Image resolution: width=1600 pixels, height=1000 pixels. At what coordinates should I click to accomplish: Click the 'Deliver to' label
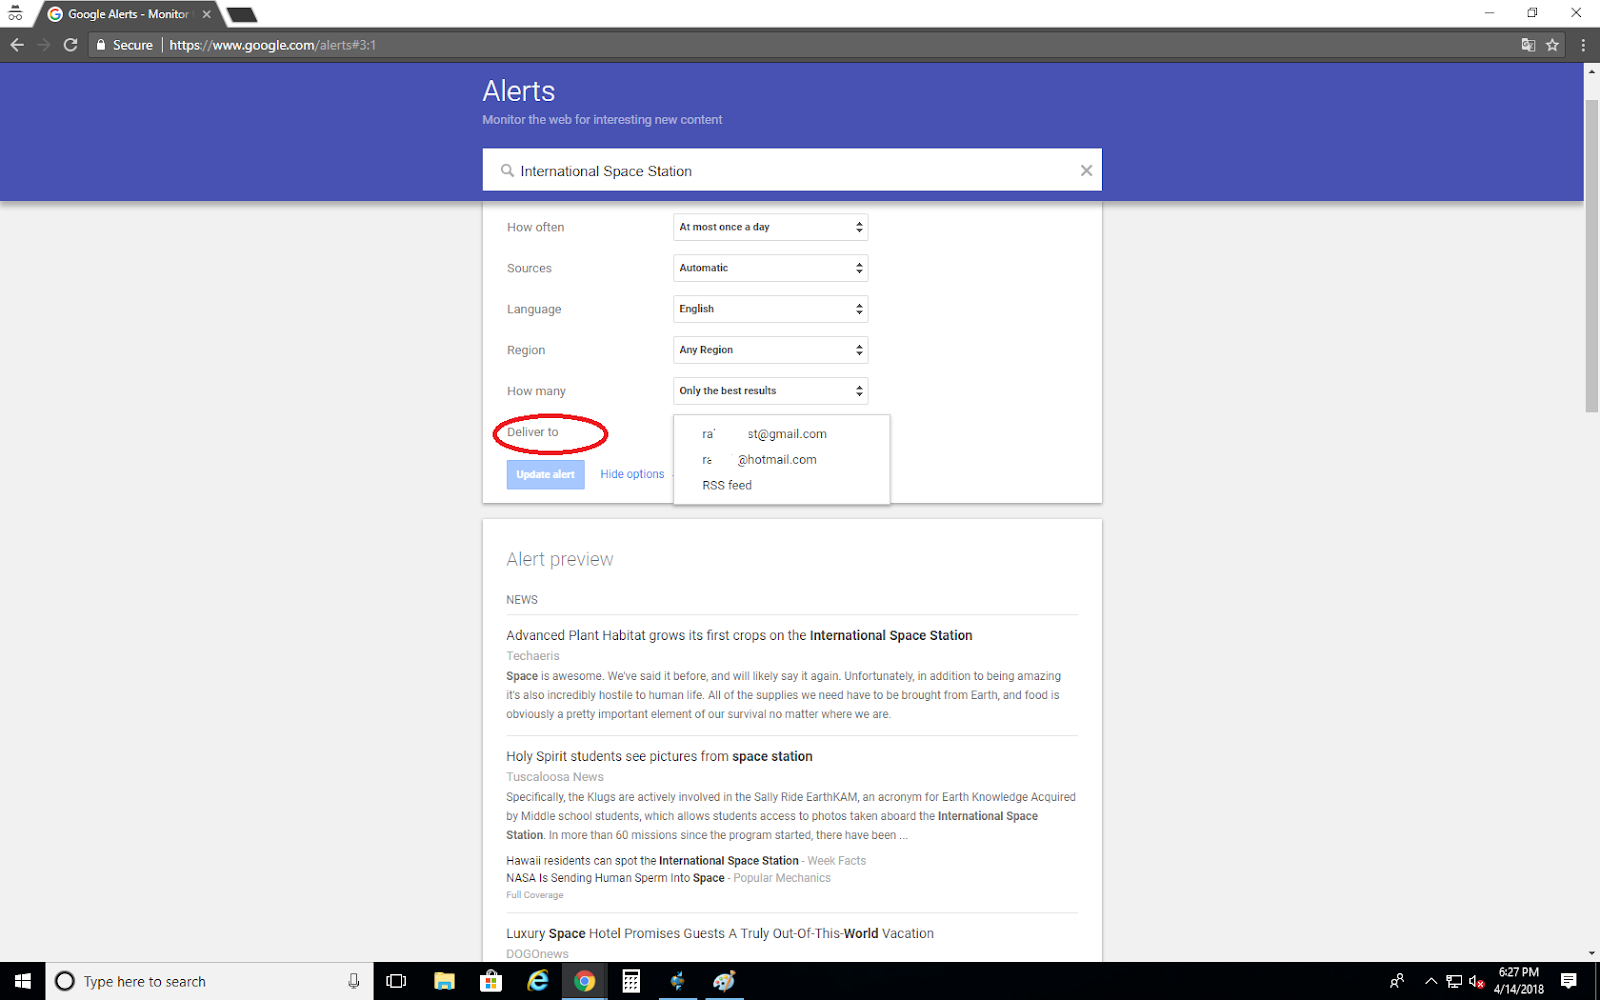pyautogui.click(x=533, y=432)
